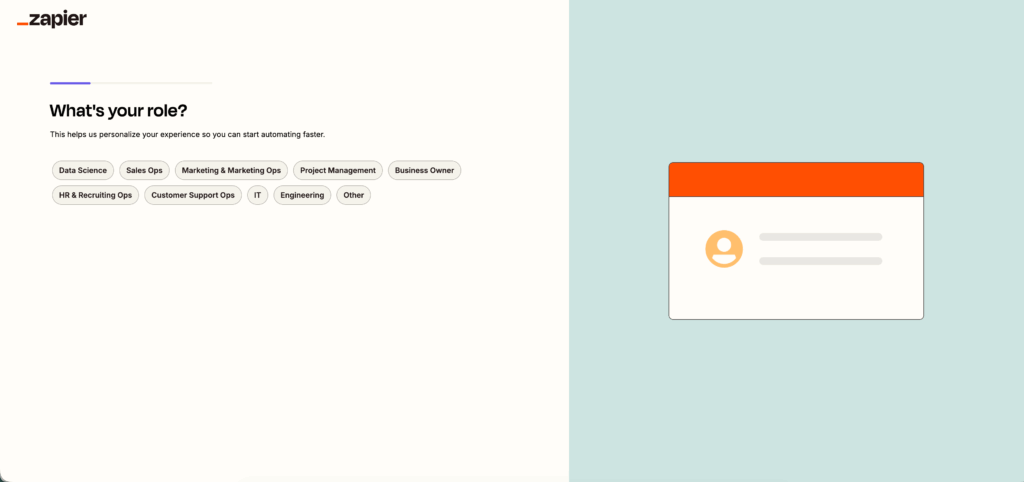Viewport: 1024px width, 482px height.
Task: Click the "What's your role?" heading
Action: (x=118, y=111)
